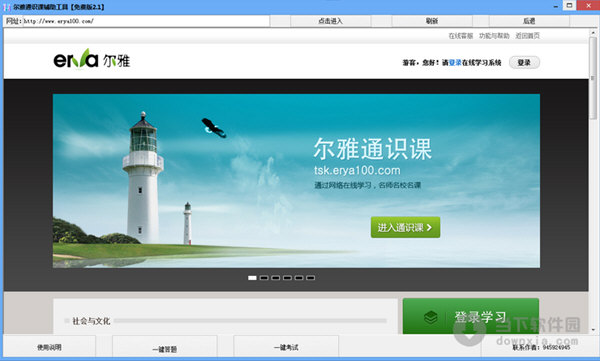600x361 pixels.
Task: Maximize the window
Action: pyautogui.click(x=569, y=5)
